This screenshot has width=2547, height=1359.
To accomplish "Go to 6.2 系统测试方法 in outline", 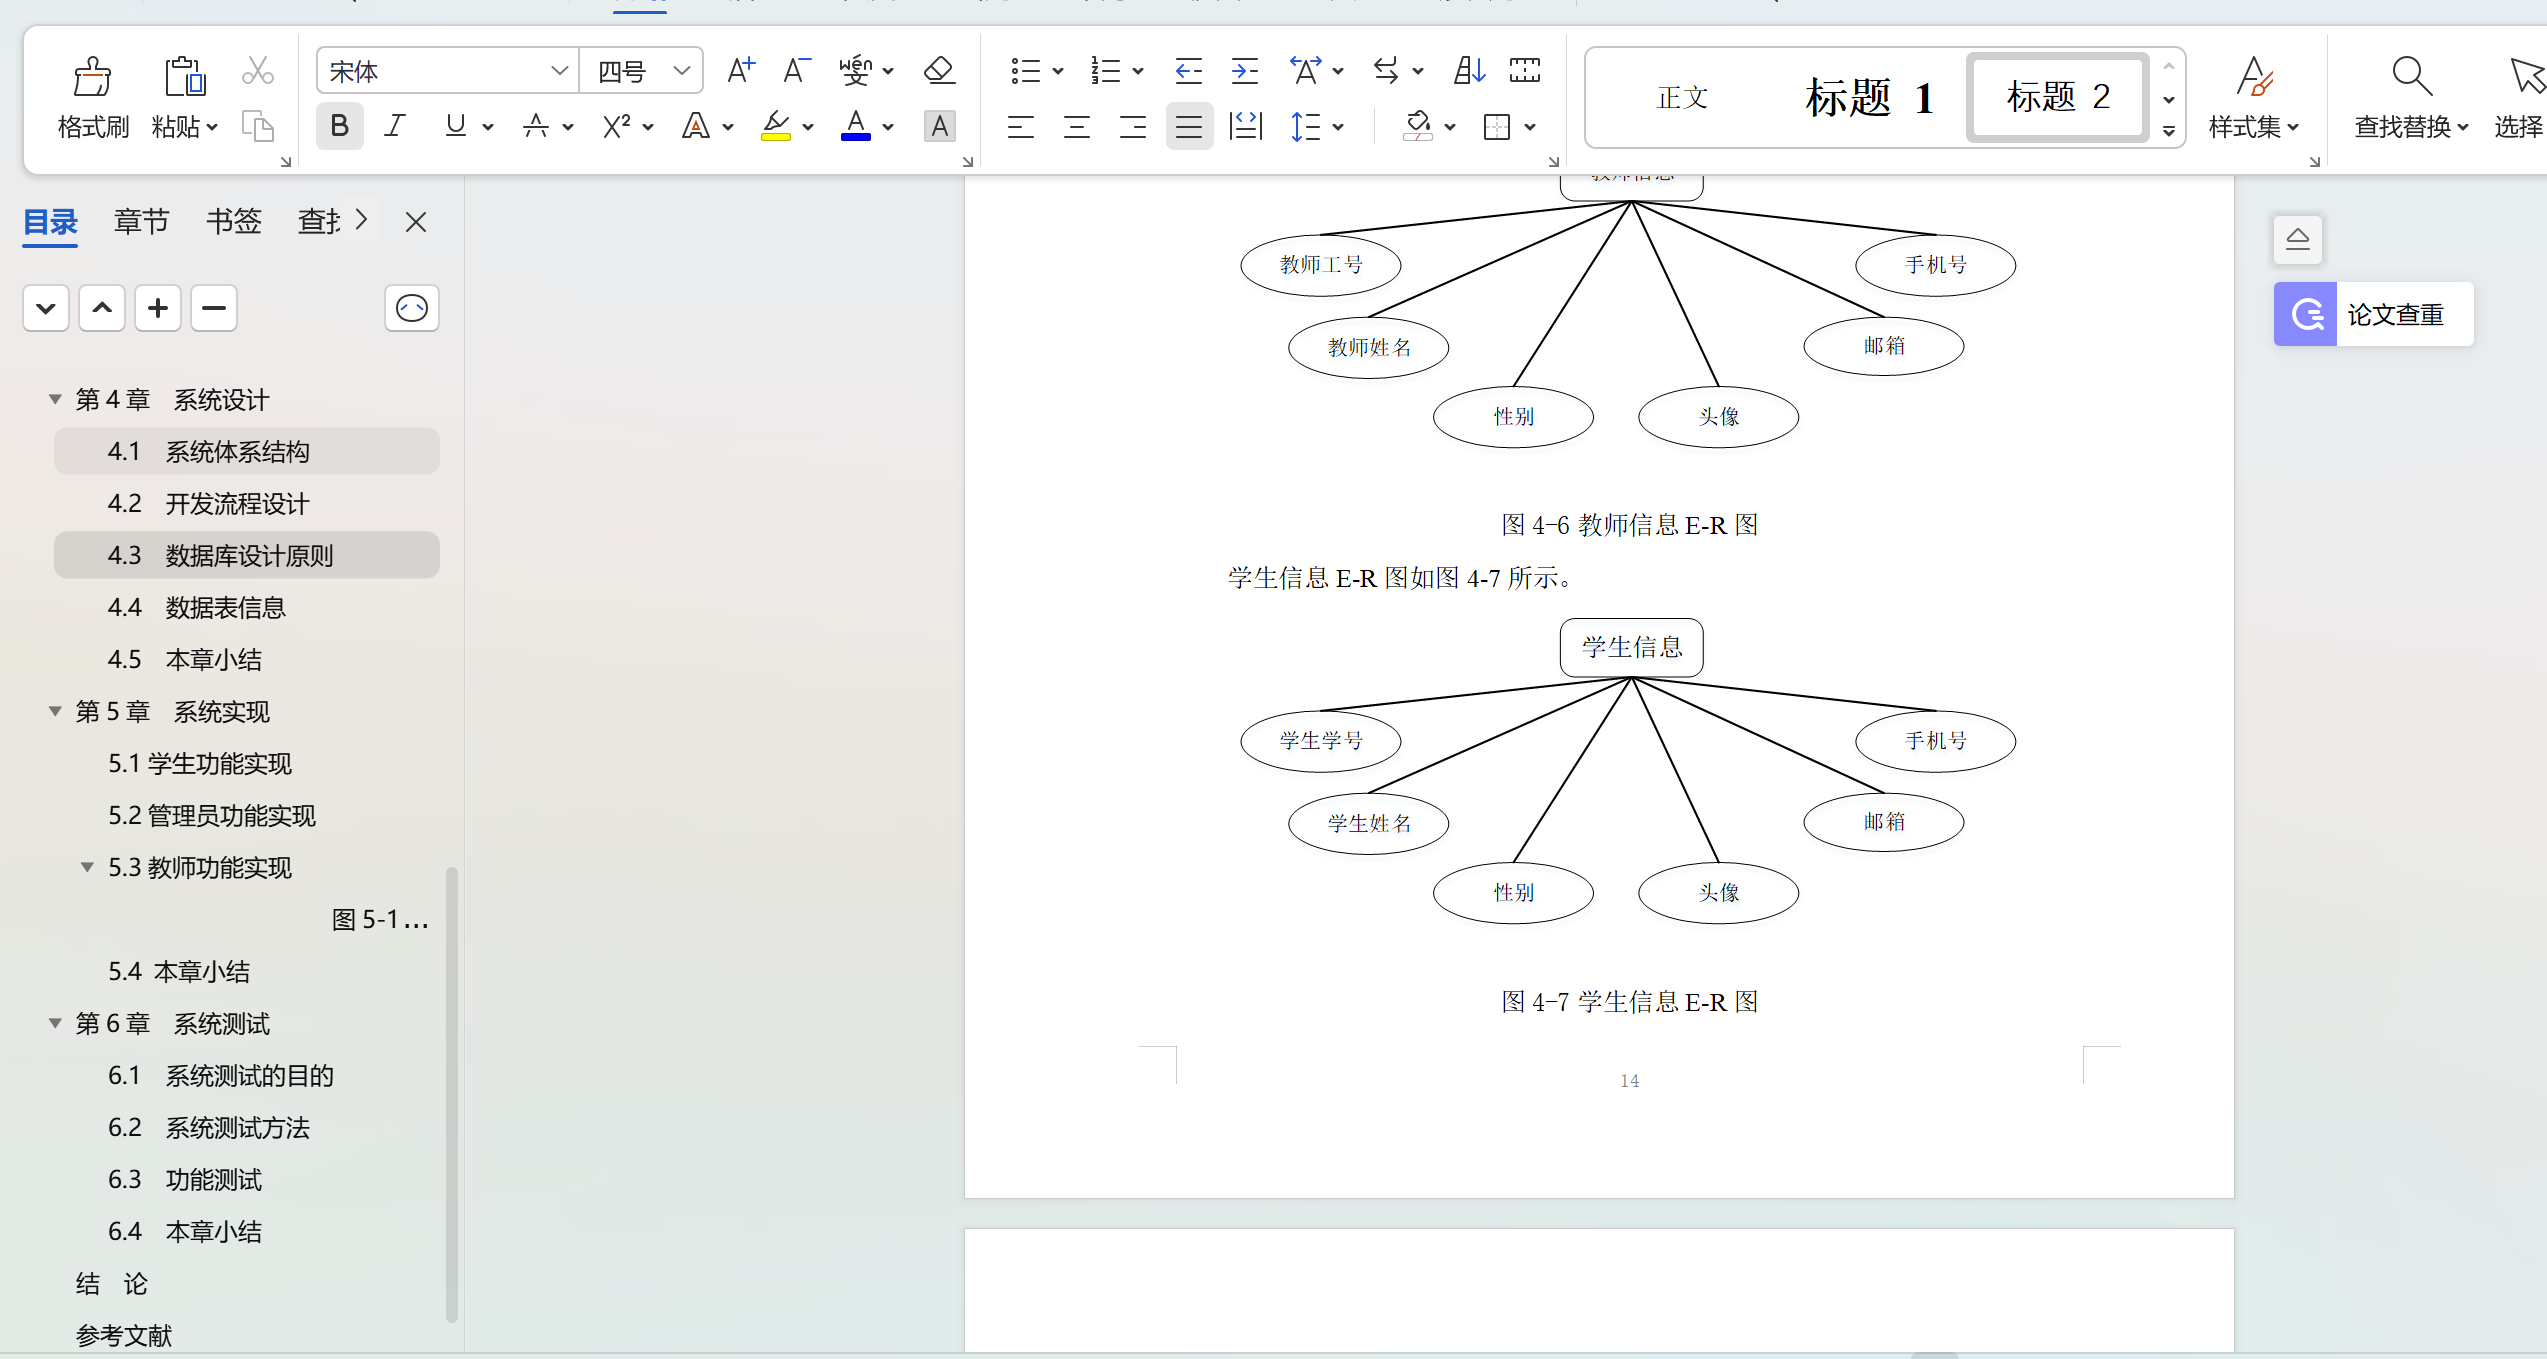I will click(x=238, y=1127).
